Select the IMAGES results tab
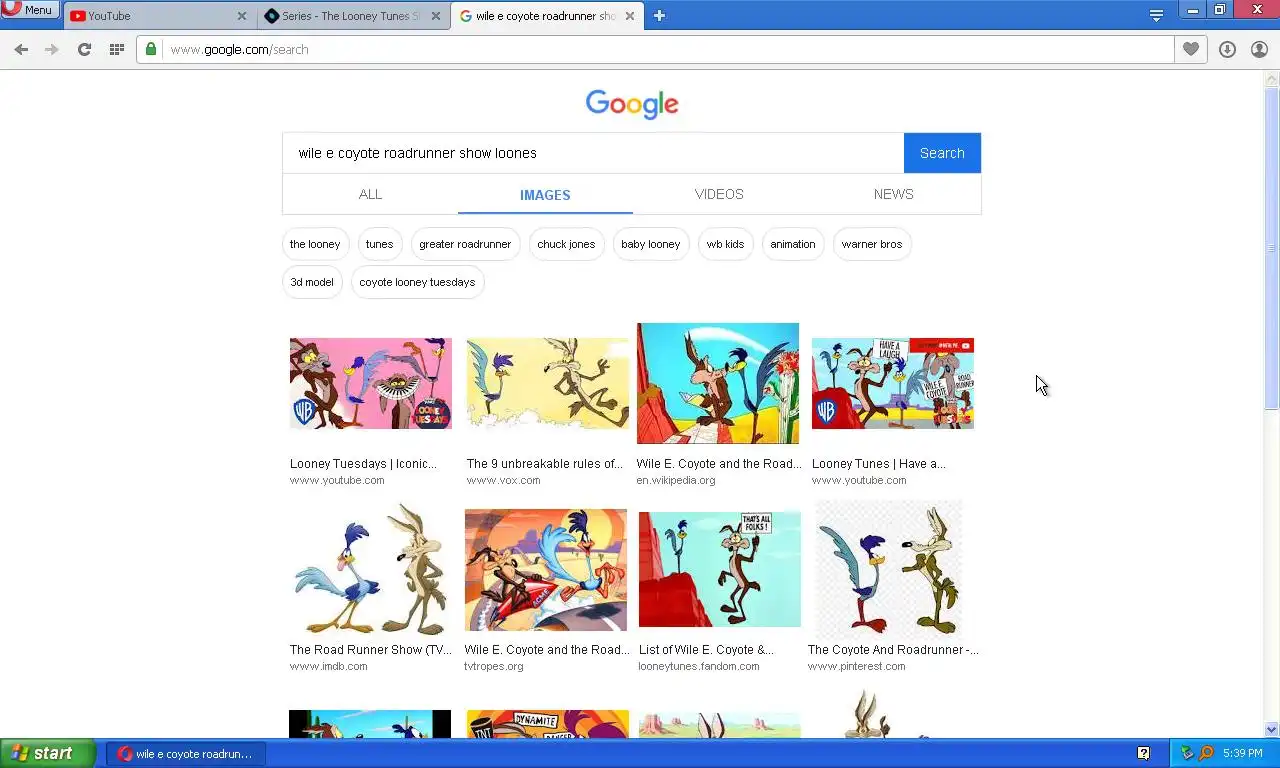The height and width of the screenshot is (768, 1280). 545,194
